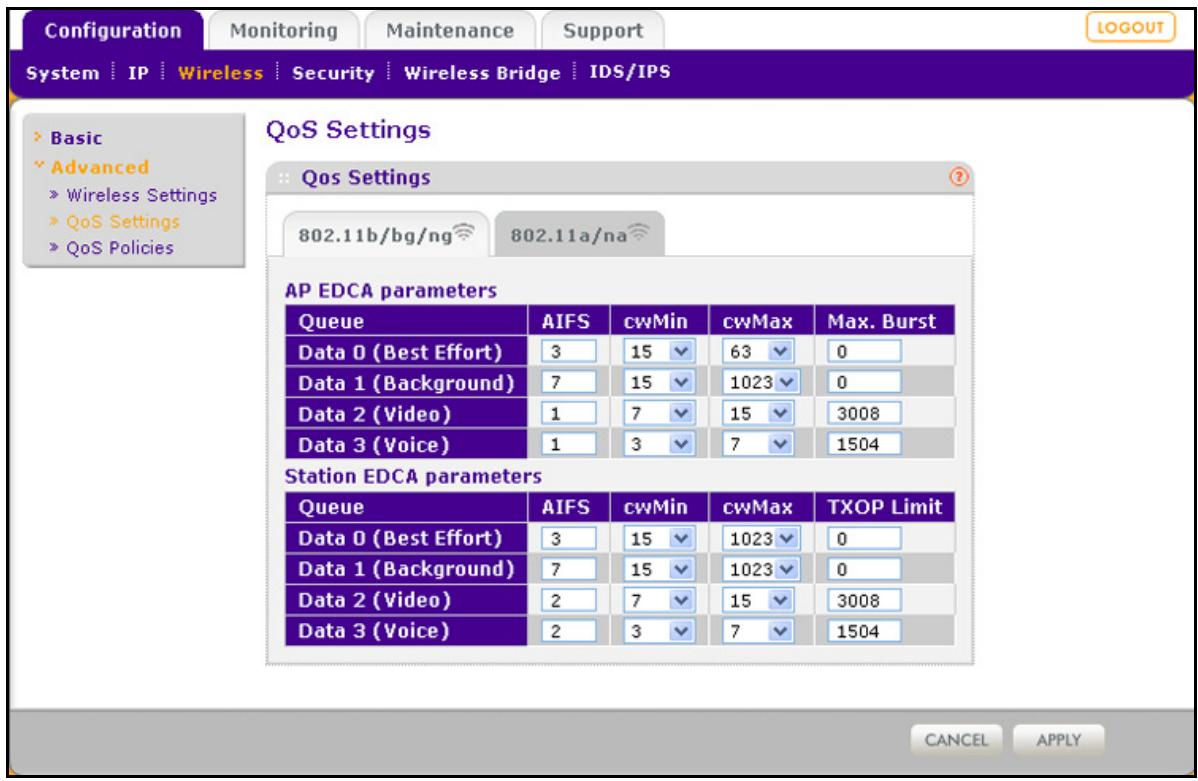The width and height of the screenshot is (1198, 781).
Task: Edit Station Background TXOP Limit field
Action: click(864, 569)
